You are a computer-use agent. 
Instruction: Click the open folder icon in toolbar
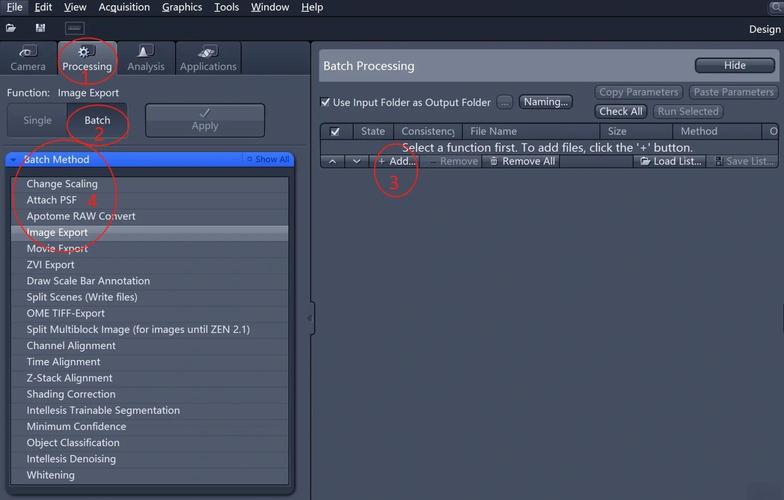(11, 28)
